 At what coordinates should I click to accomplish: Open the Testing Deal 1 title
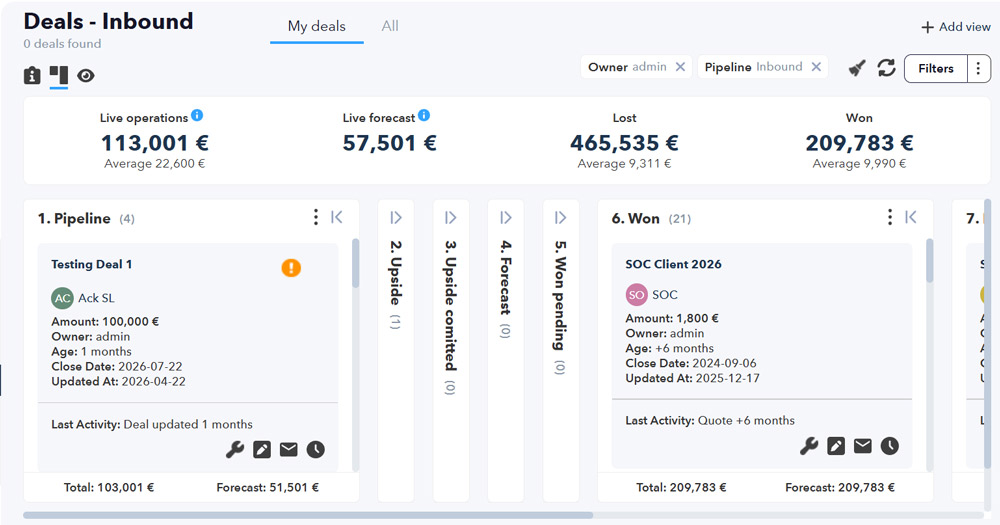pos(92,264)
